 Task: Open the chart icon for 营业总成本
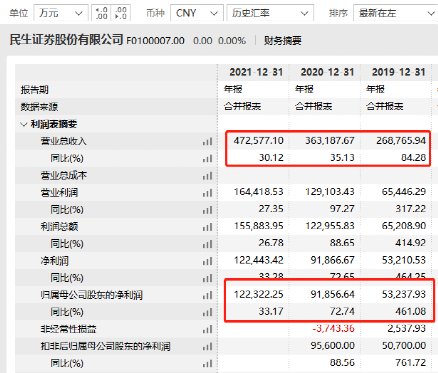tap(207, 176)
